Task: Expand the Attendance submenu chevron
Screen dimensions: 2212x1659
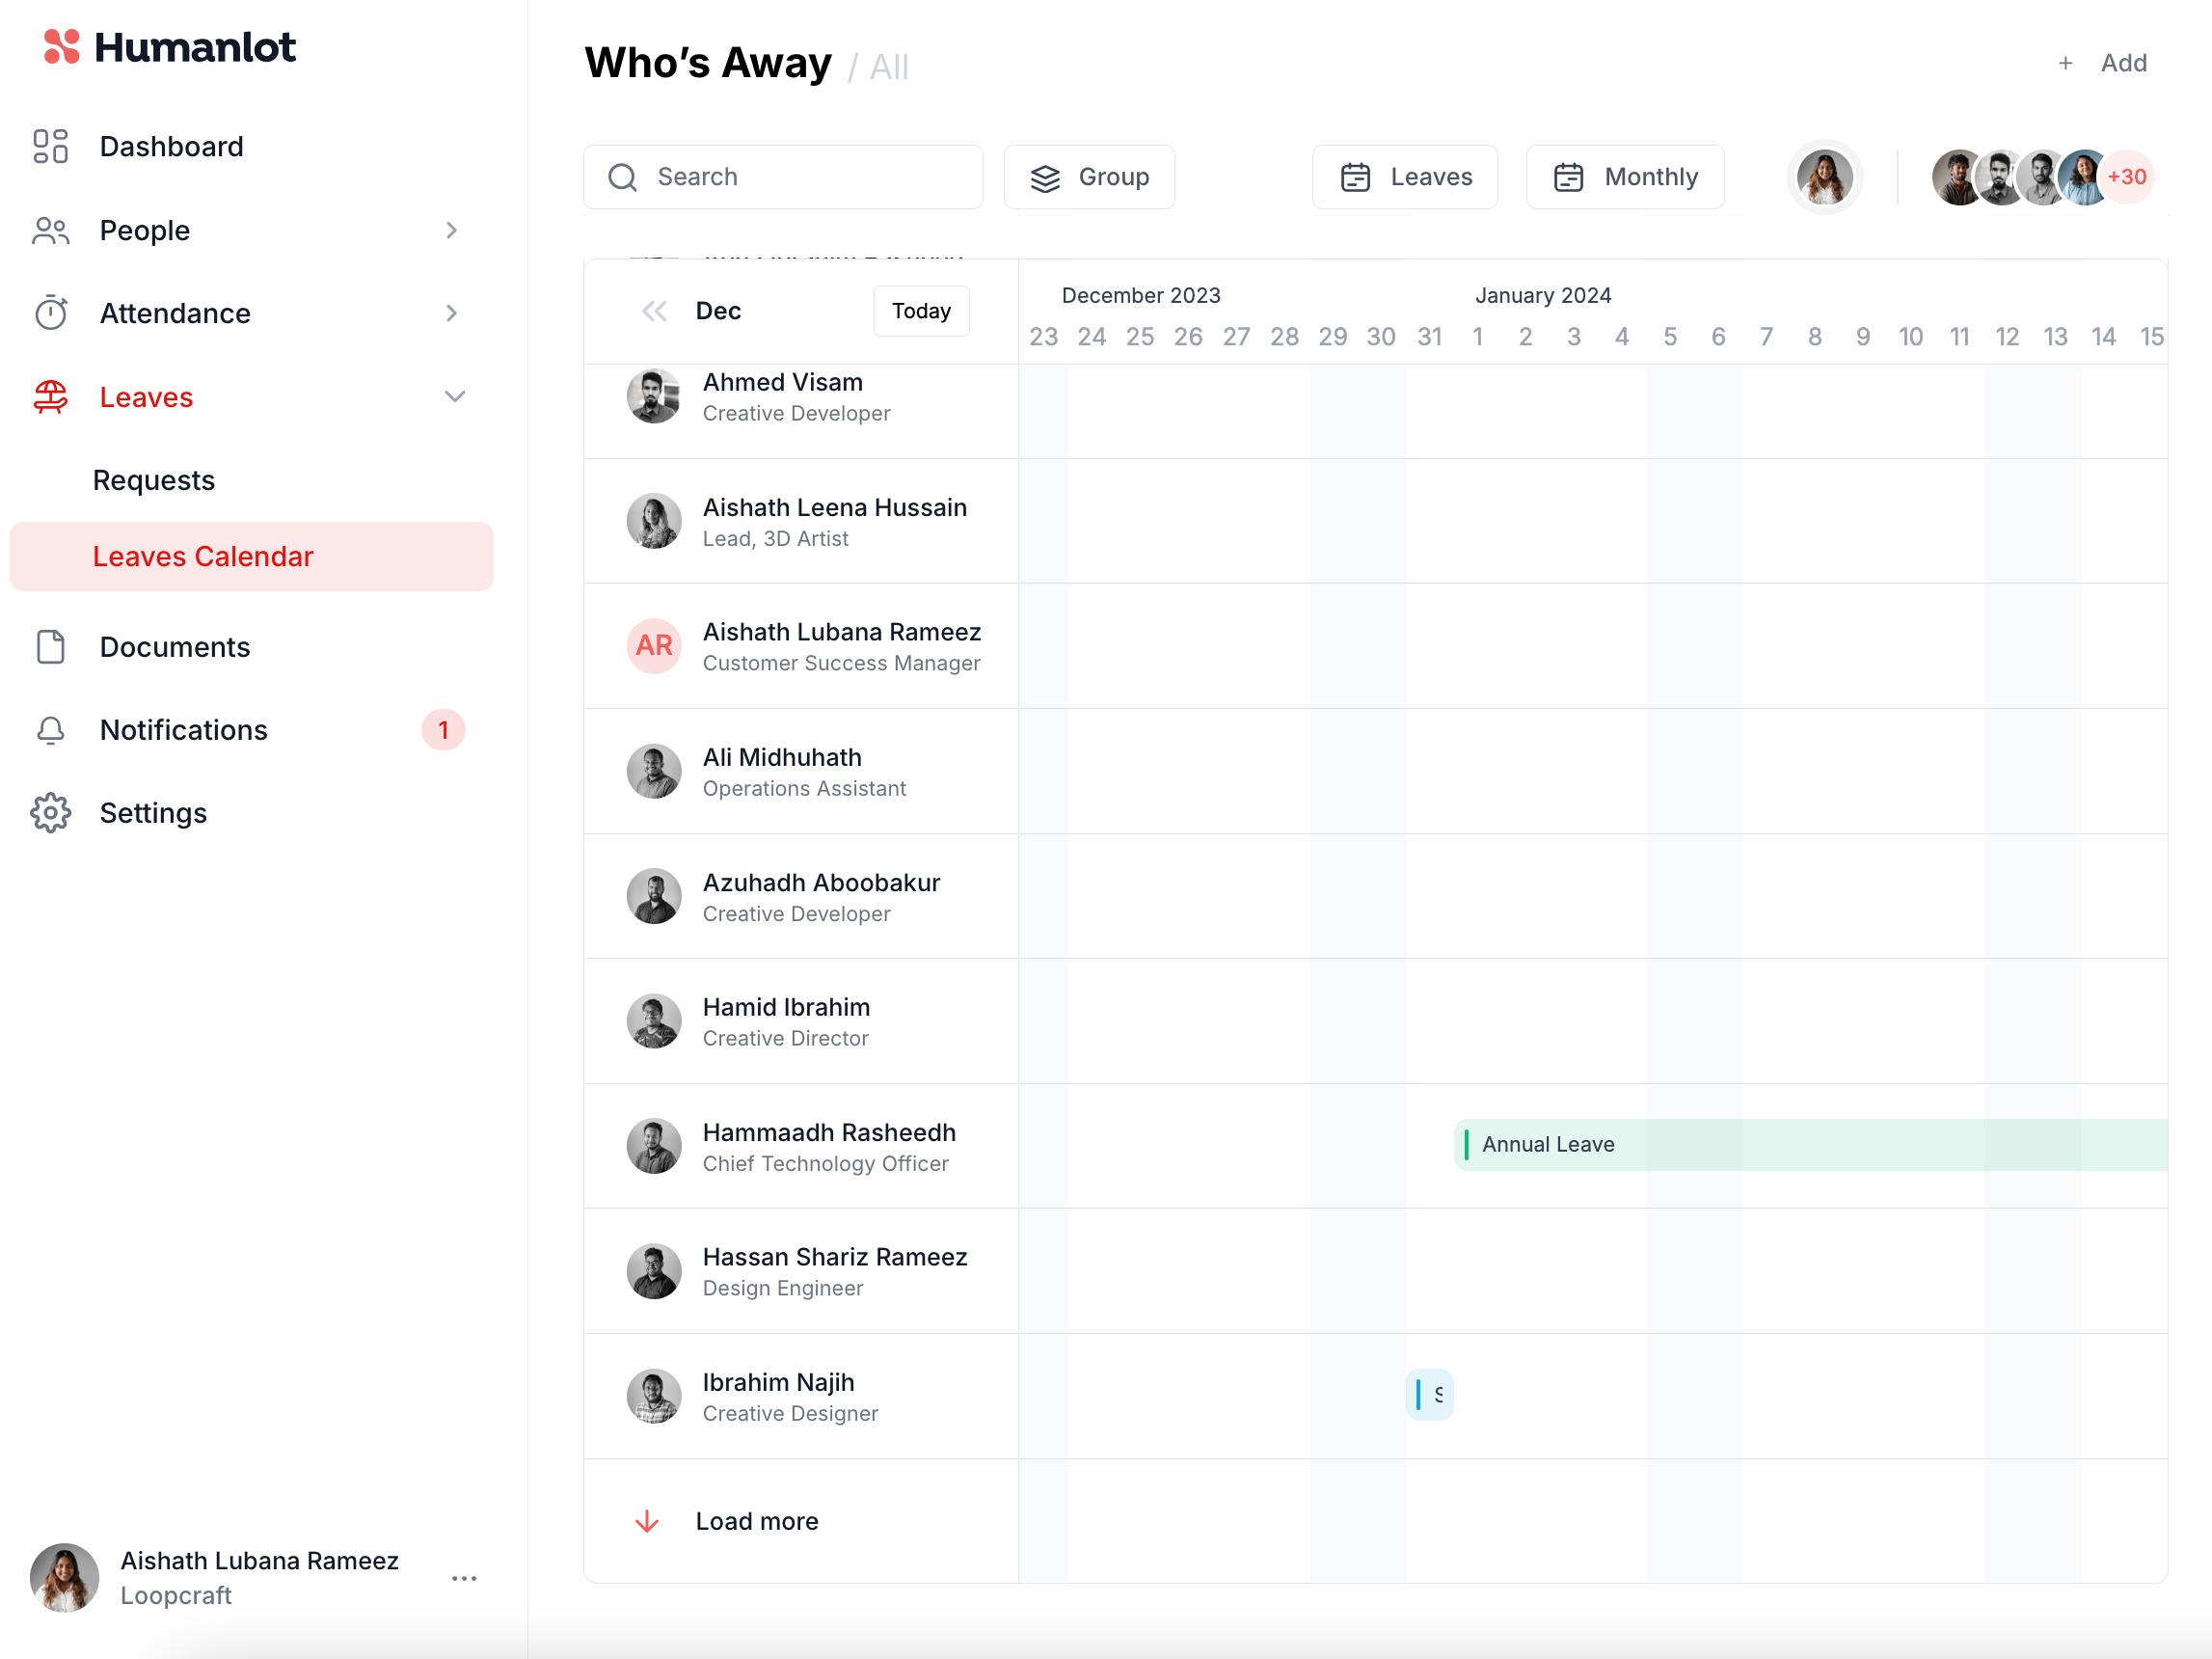Action: pos(452,313)
